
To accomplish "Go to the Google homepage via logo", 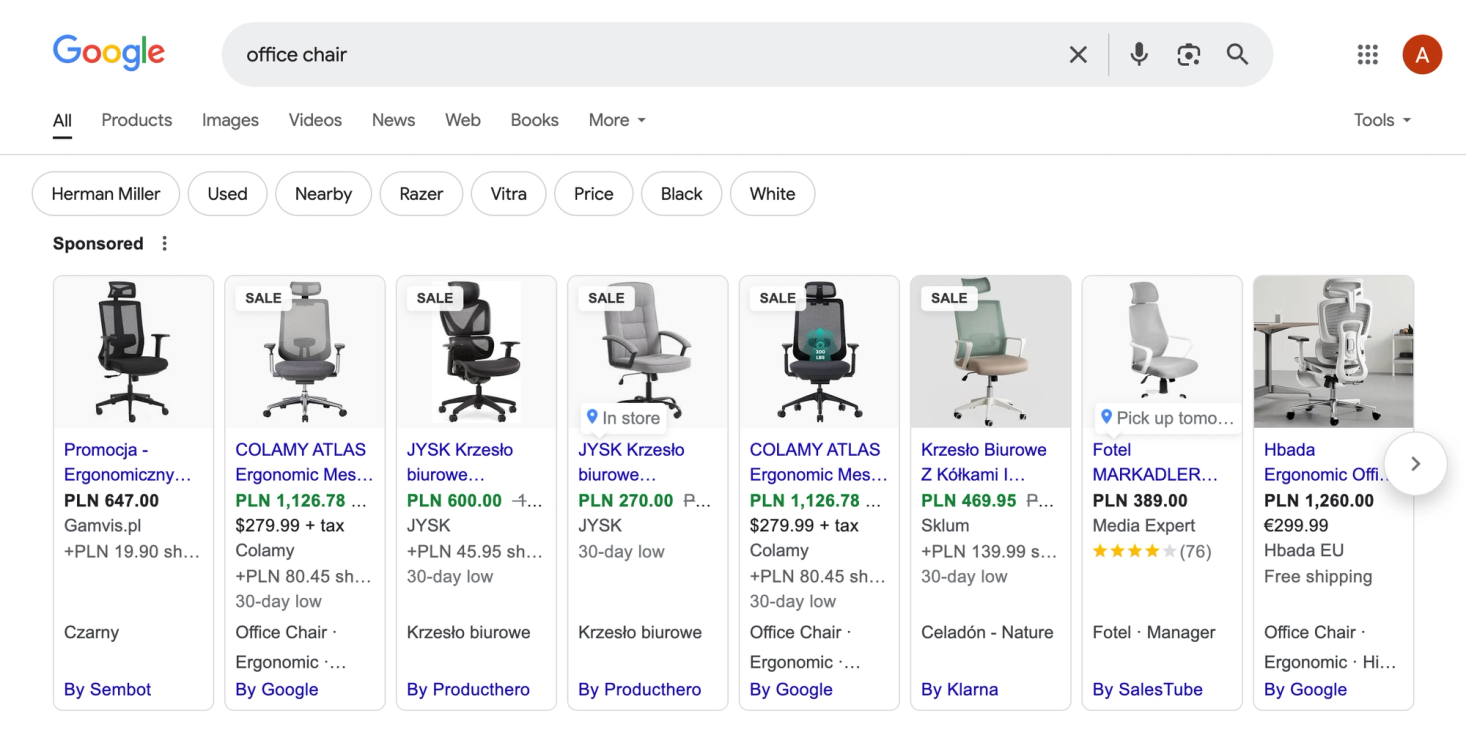I will [108, 53].
